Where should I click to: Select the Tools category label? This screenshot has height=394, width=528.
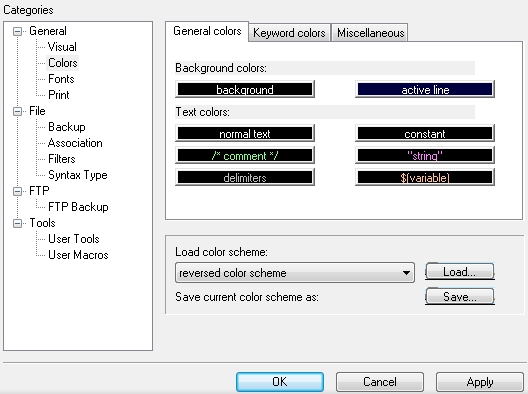(x=42, y=223)
